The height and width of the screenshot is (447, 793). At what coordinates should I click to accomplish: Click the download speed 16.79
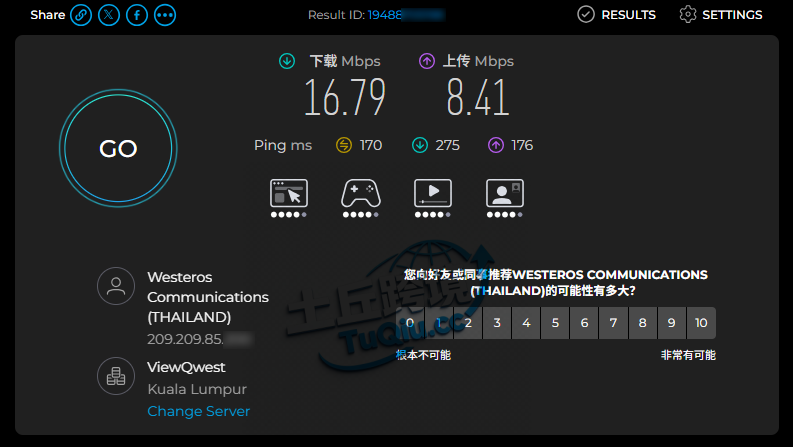pyautogui.click(x=345, y=97)
